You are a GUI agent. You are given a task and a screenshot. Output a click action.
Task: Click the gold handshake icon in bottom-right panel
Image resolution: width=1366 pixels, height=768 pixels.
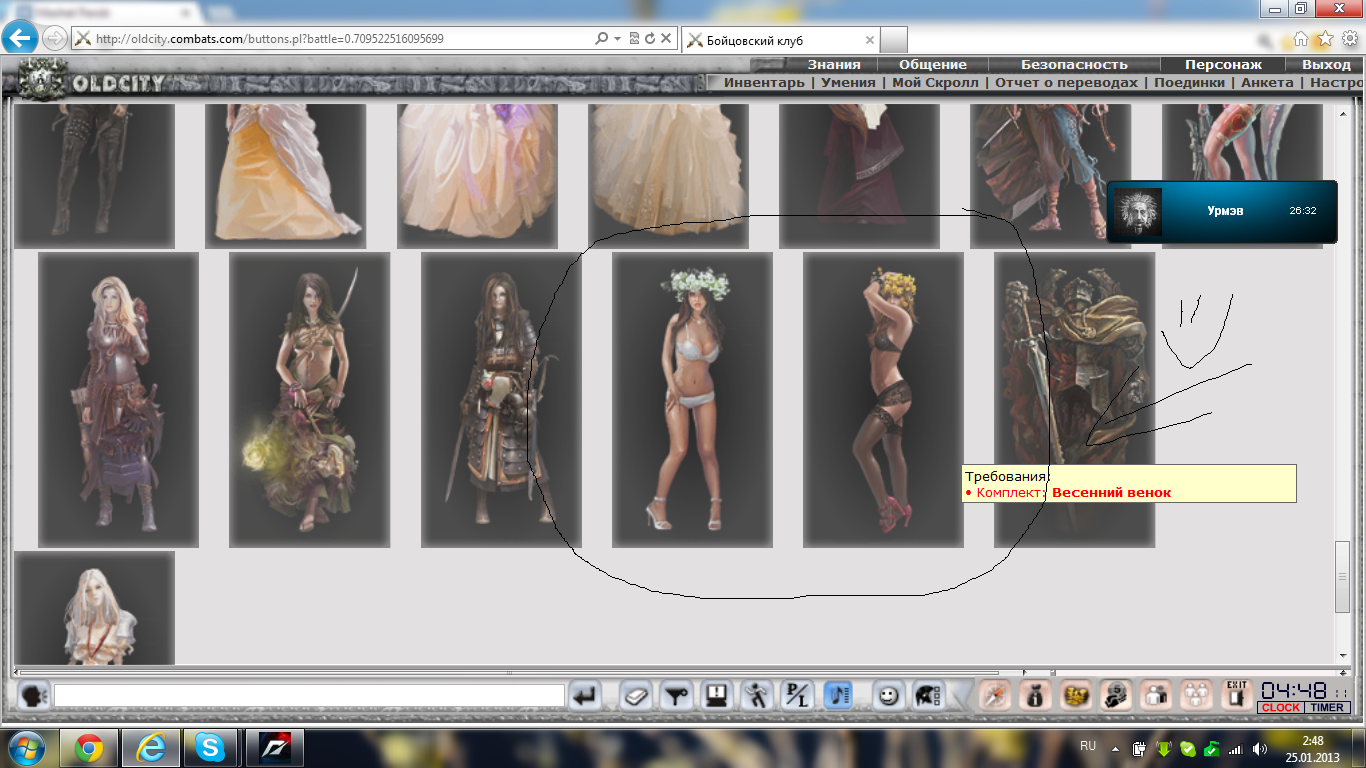coord(1076,695)
